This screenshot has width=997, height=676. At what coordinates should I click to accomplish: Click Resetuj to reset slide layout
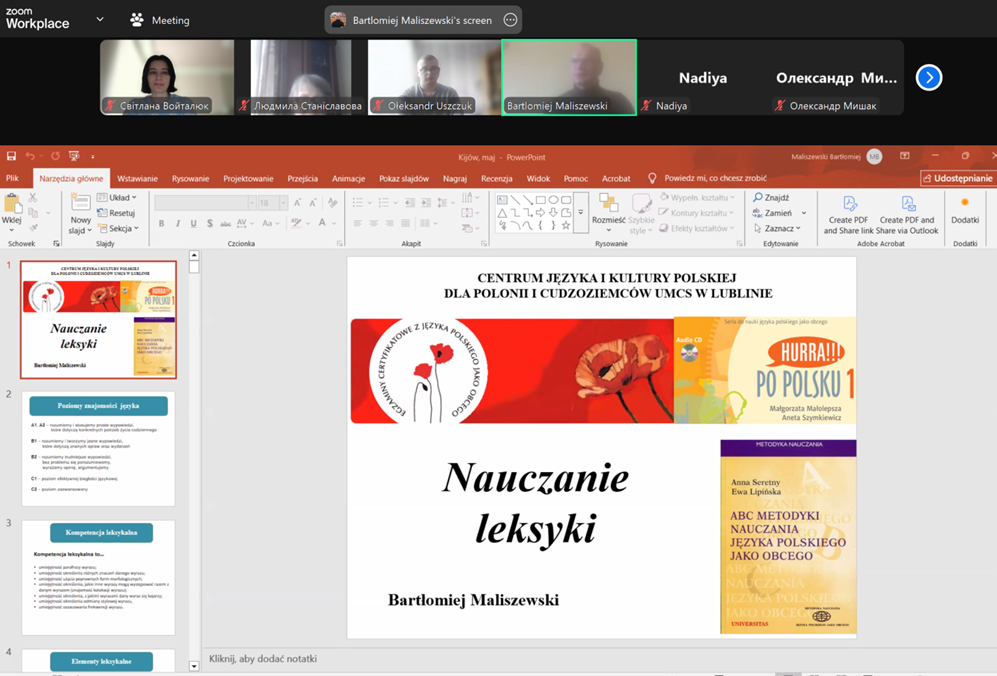116,213
